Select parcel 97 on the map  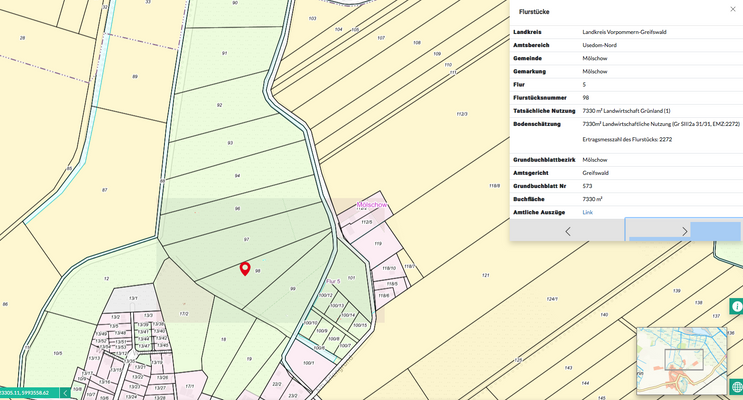tap(247, 240)
